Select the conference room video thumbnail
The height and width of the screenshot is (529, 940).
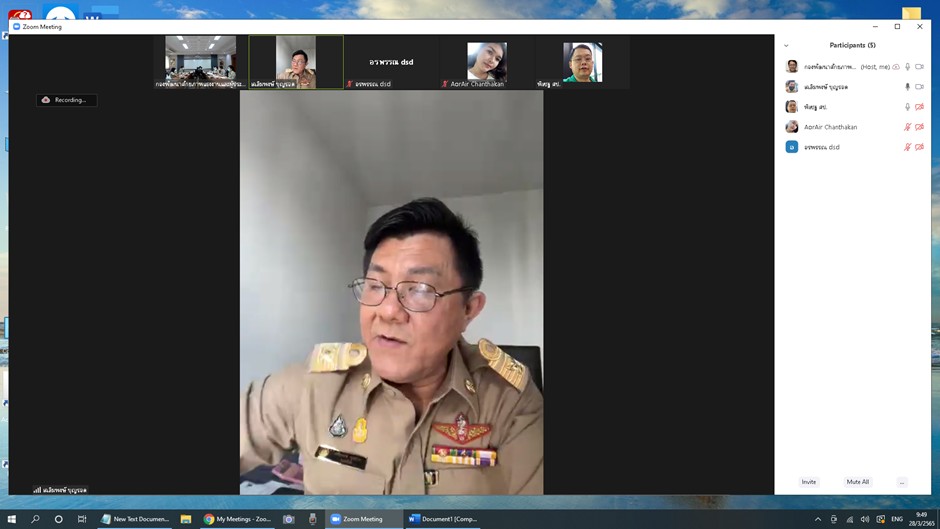pyautogui.click(x=201, y=62)
